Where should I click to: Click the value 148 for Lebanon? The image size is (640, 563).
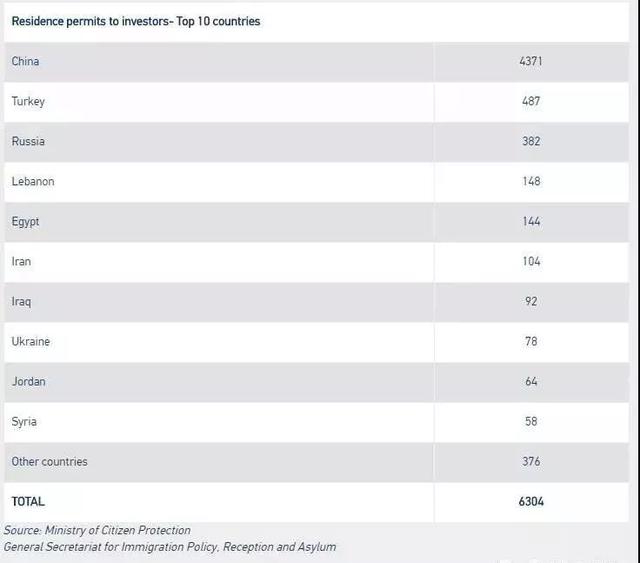[531, 181]
